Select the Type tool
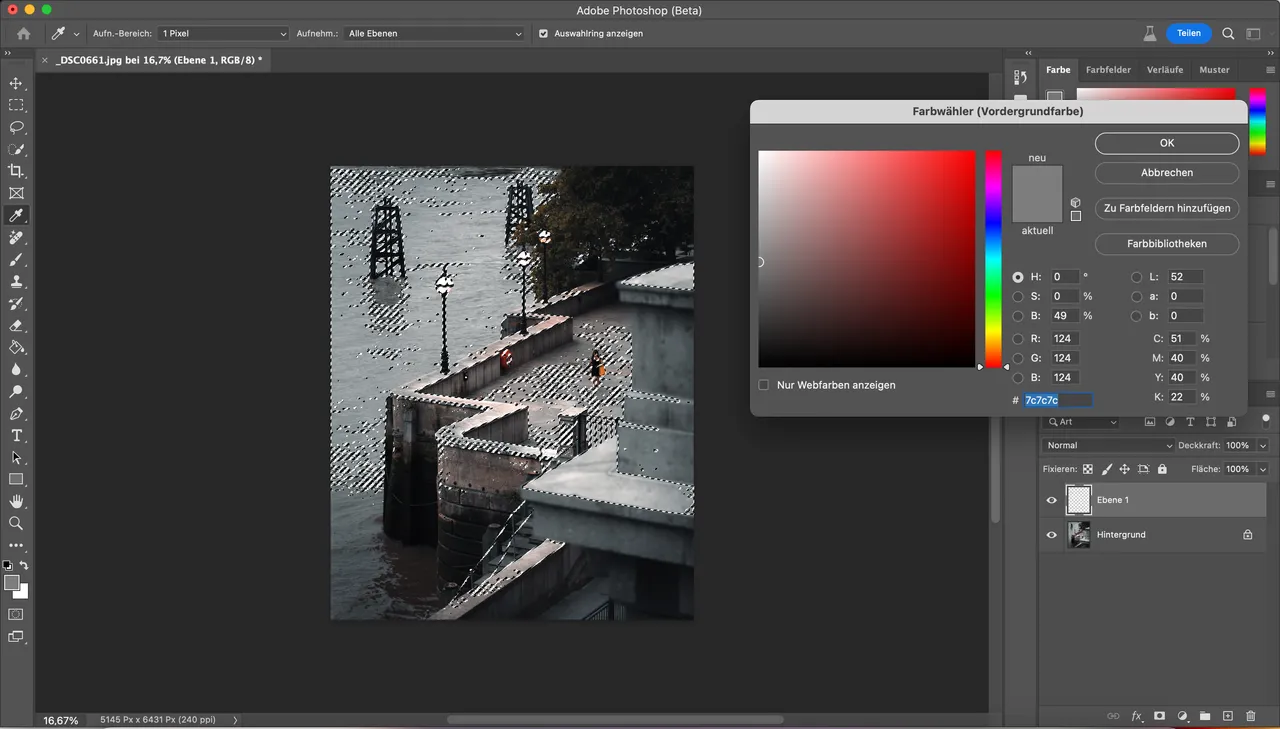The image size is (1280, 729). tap(16, 435)
